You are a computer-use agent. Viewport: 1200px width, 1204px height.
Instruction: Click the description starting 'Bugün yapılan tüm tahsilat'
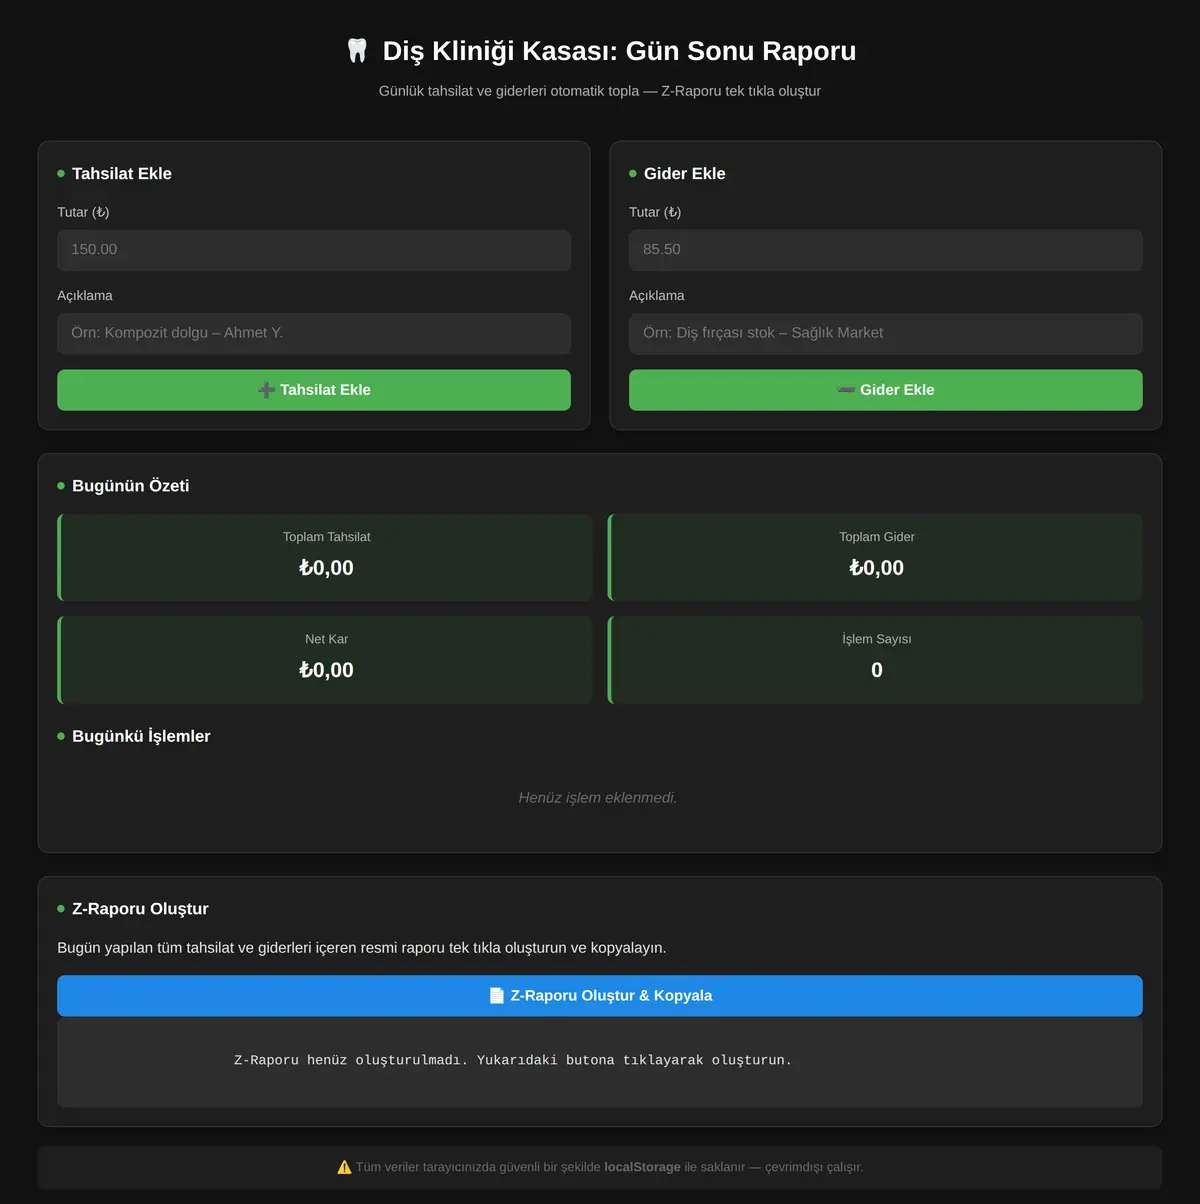point(362,948)
